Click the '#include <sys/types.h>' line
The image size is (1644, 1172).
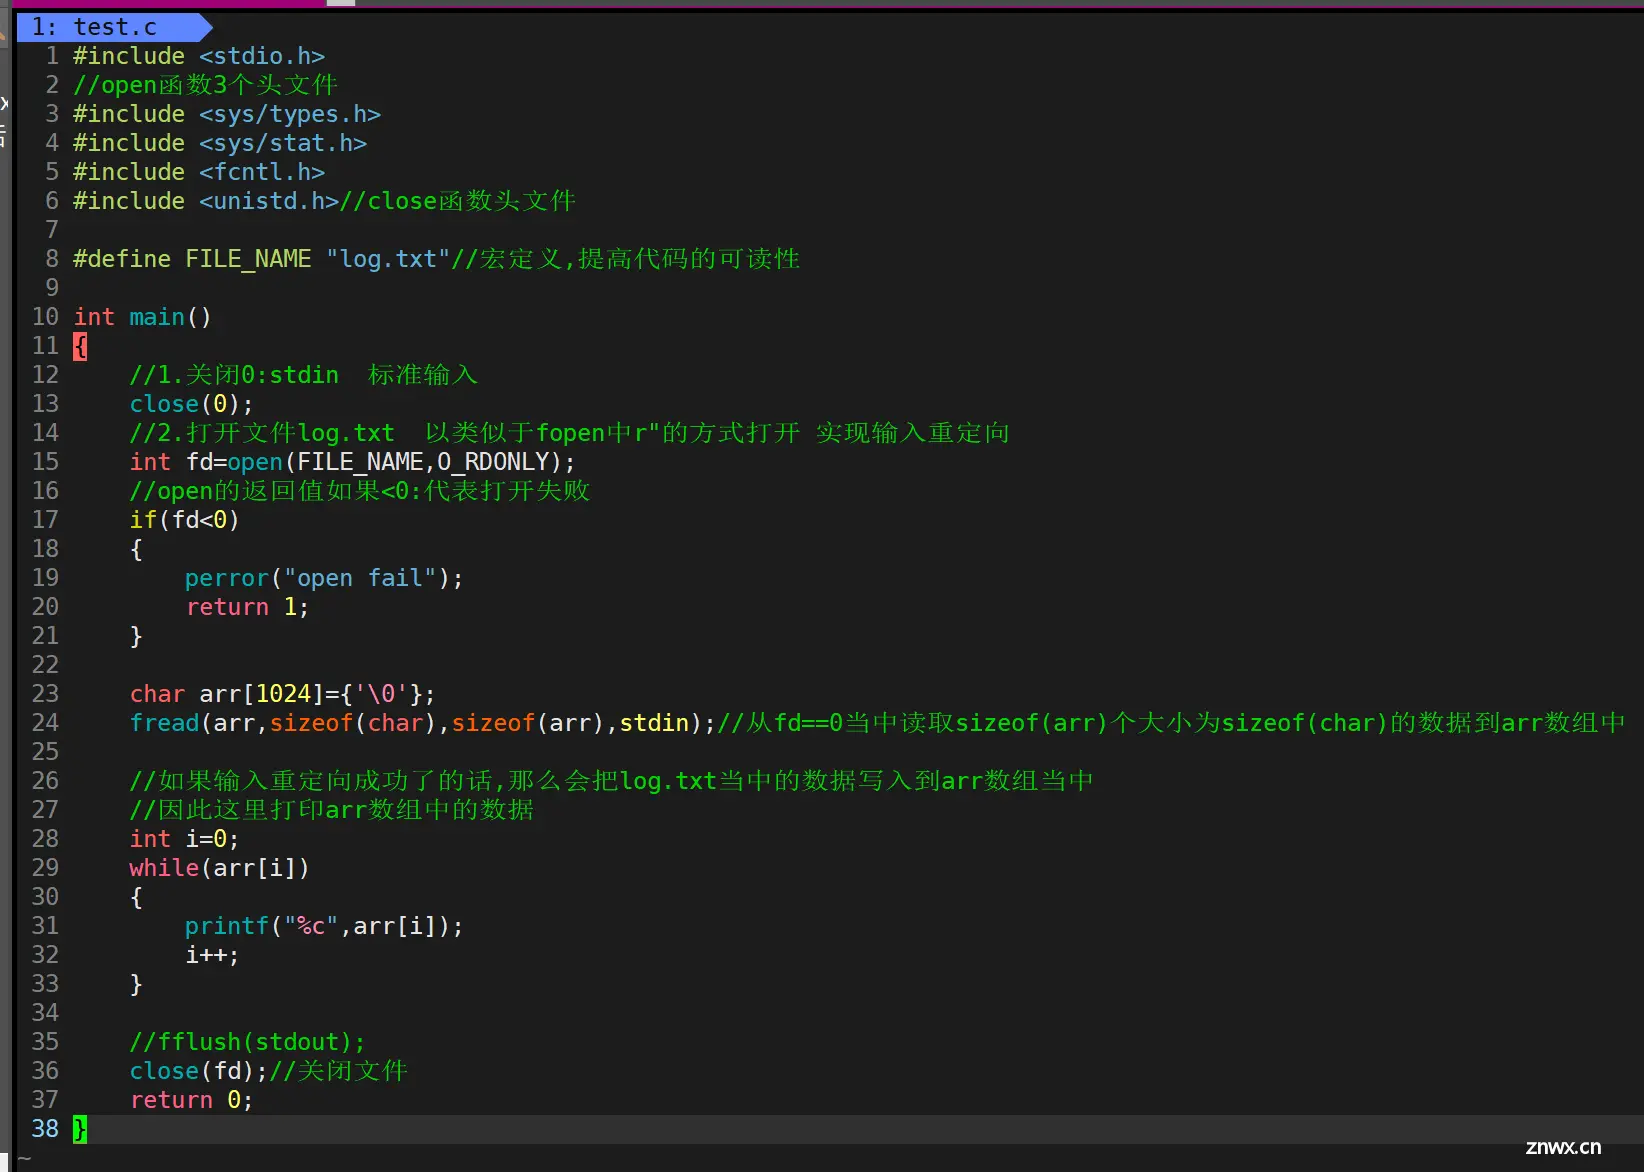tap(227, 114)
